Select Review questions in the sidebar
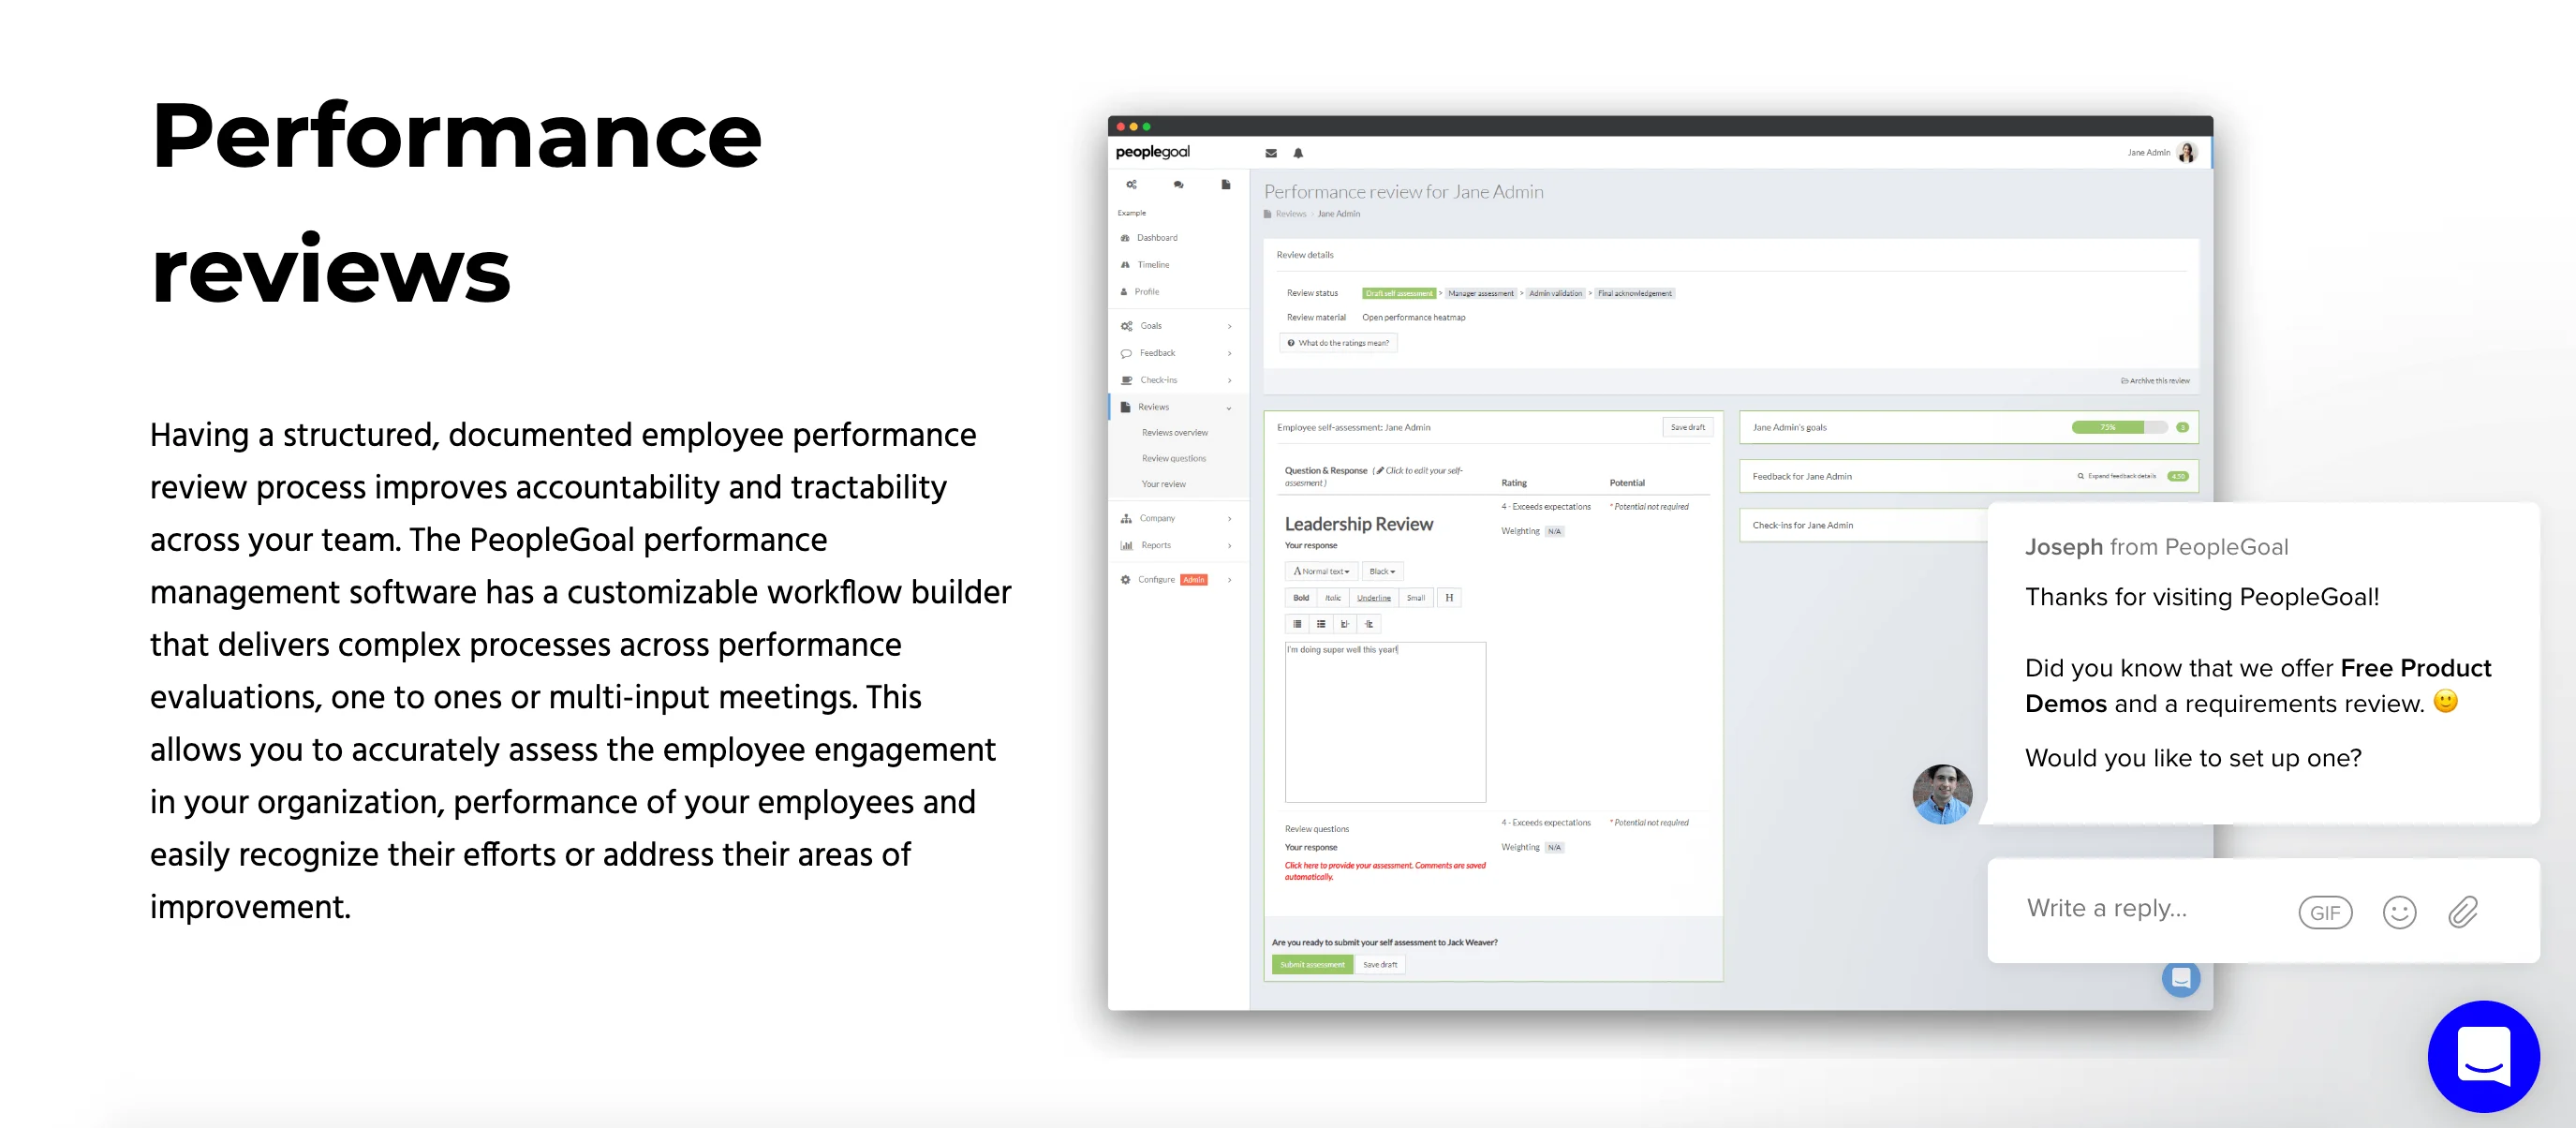Viewport: 2576px width, 1128px height. coord(1174,458)
